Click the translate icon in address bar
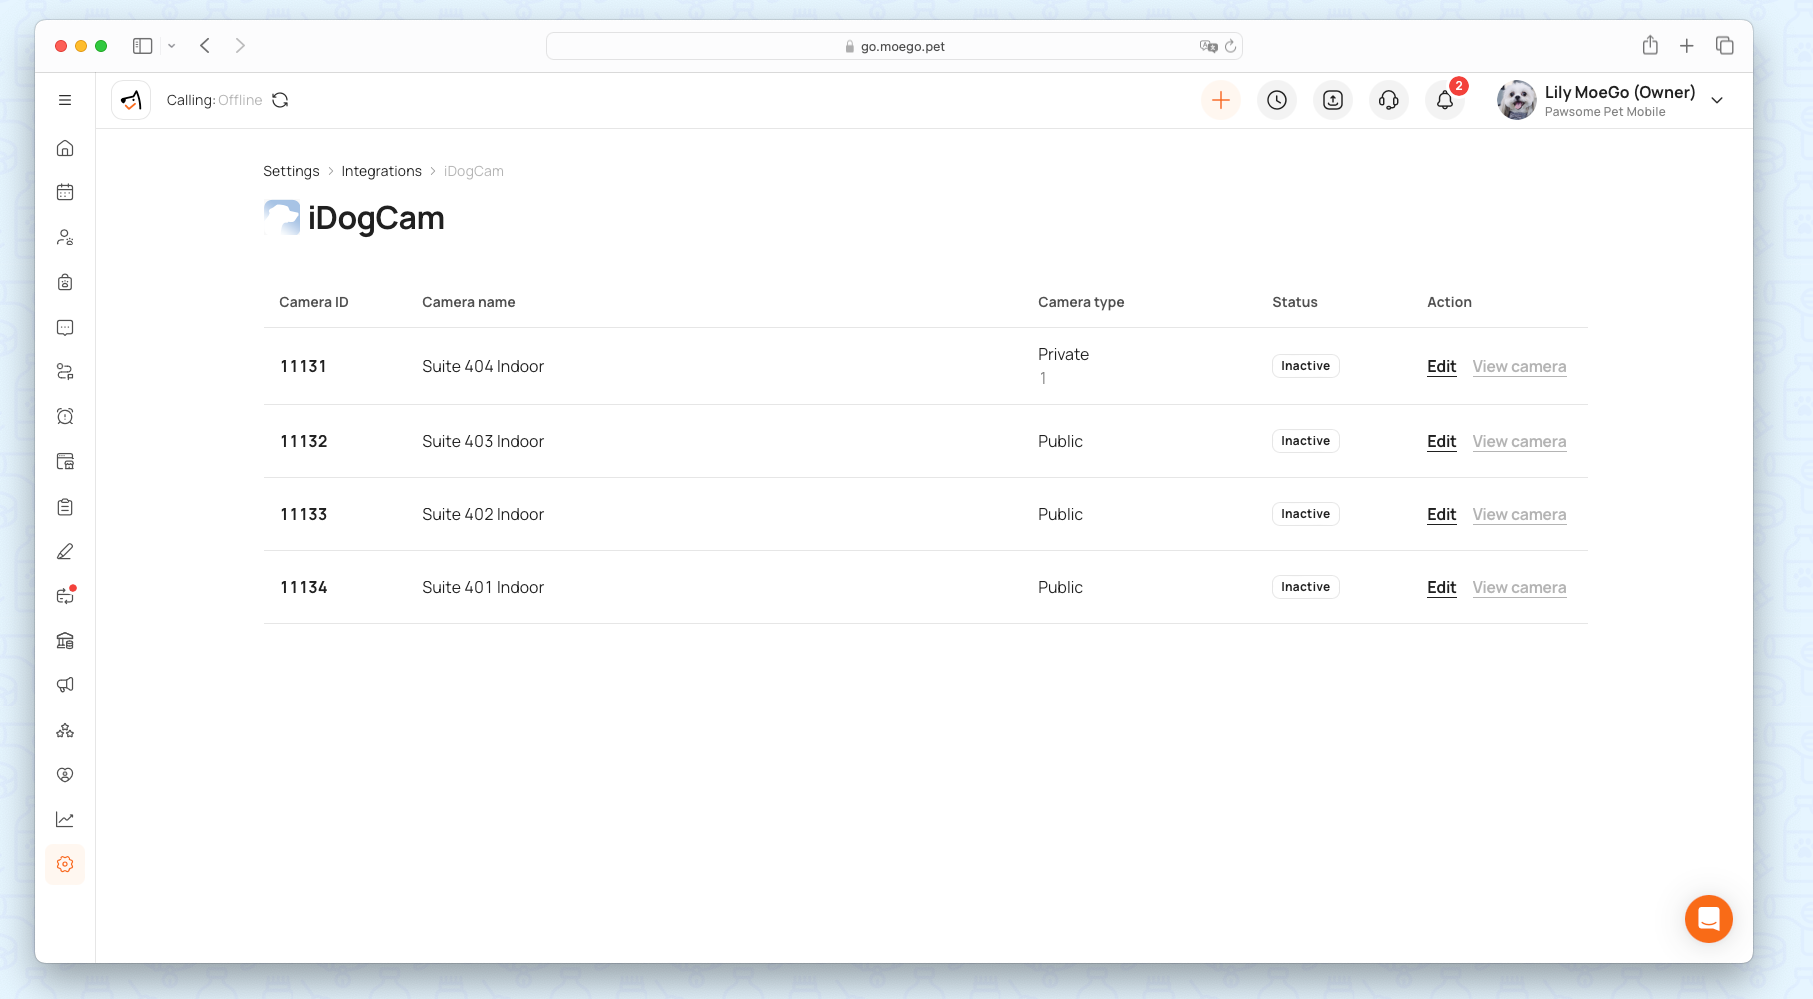 coord(1208,46)
